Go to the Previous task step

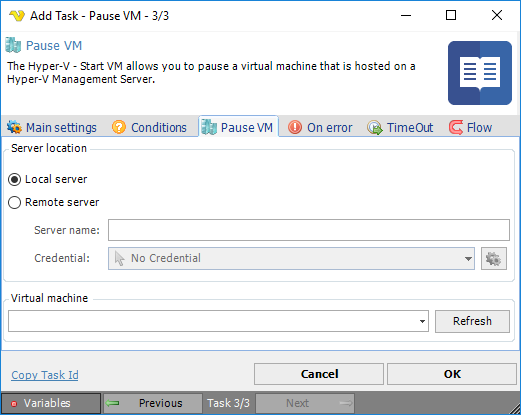click(153, 403)
